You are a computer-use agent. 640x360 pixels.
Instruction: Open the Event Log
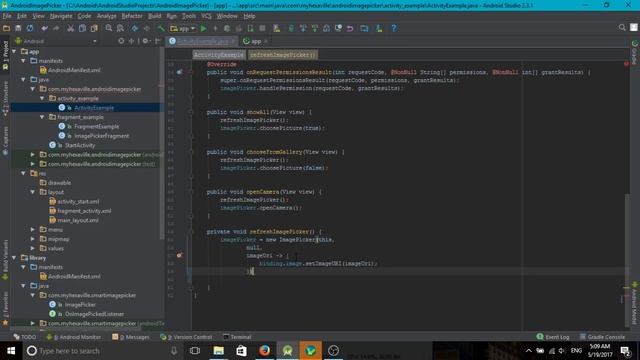pyautogui.click(x=553, y=337)
